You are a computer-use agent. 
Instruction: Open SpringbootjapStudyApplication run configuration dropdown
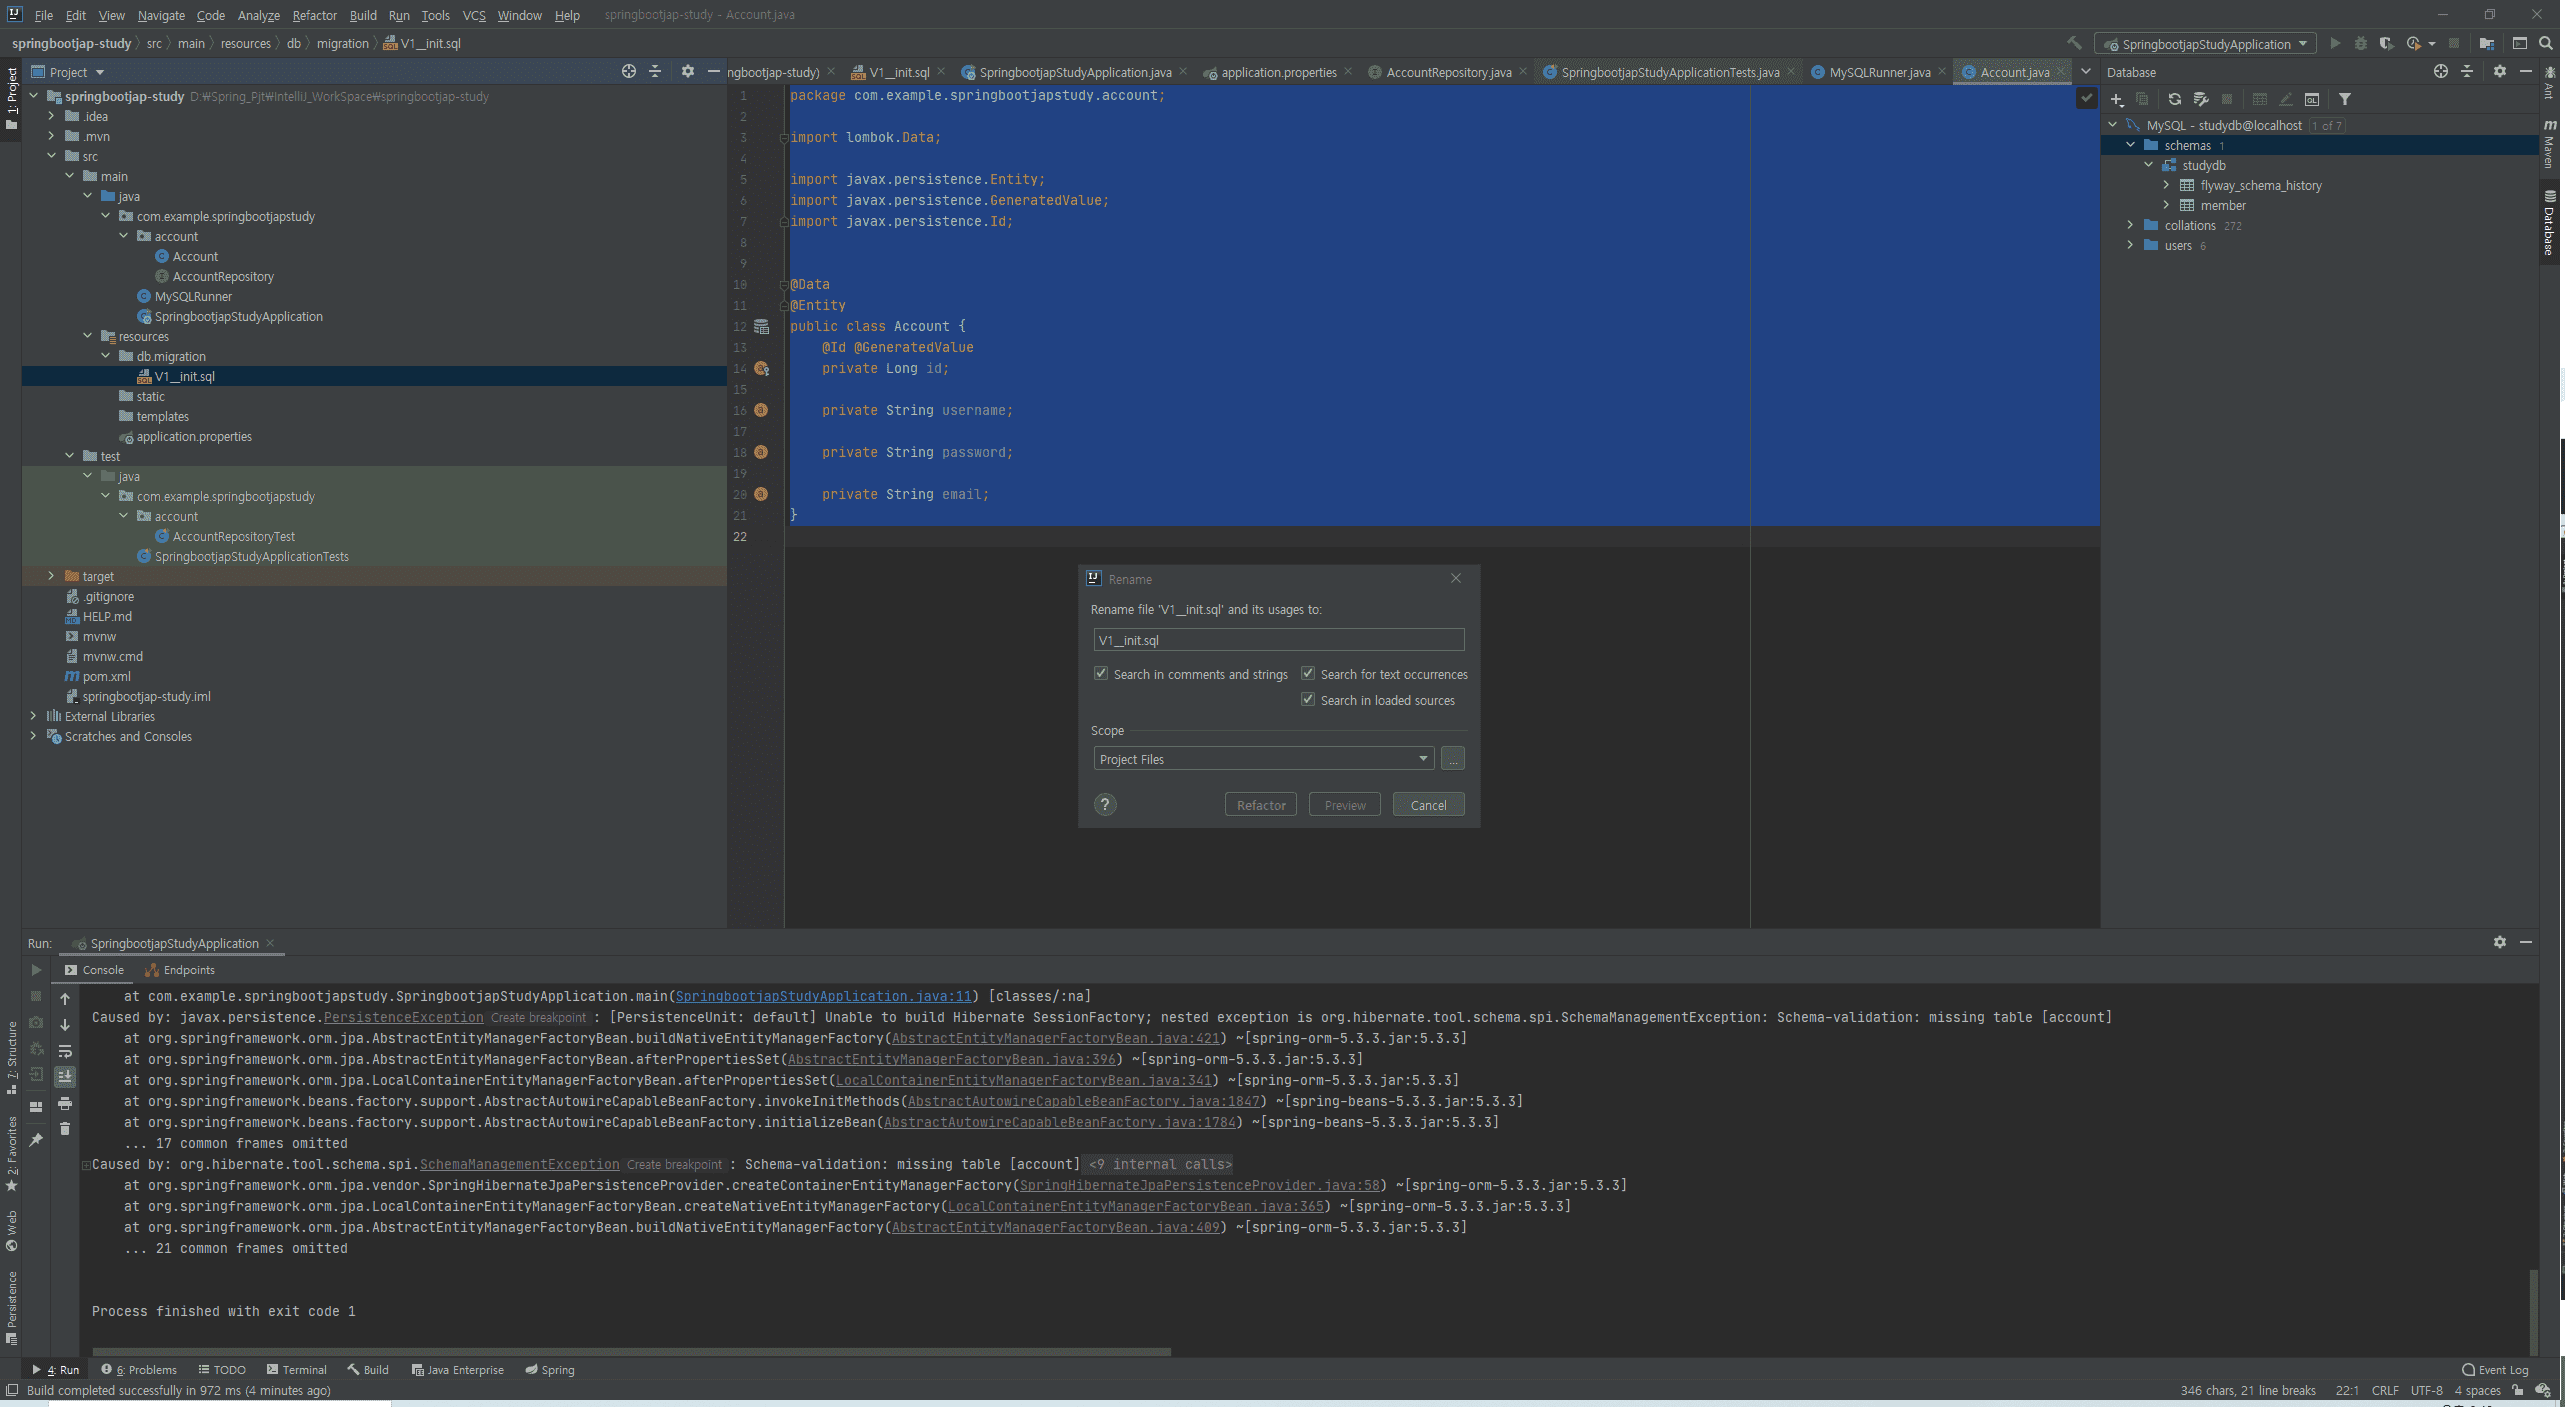click(x=2205, y=44)
